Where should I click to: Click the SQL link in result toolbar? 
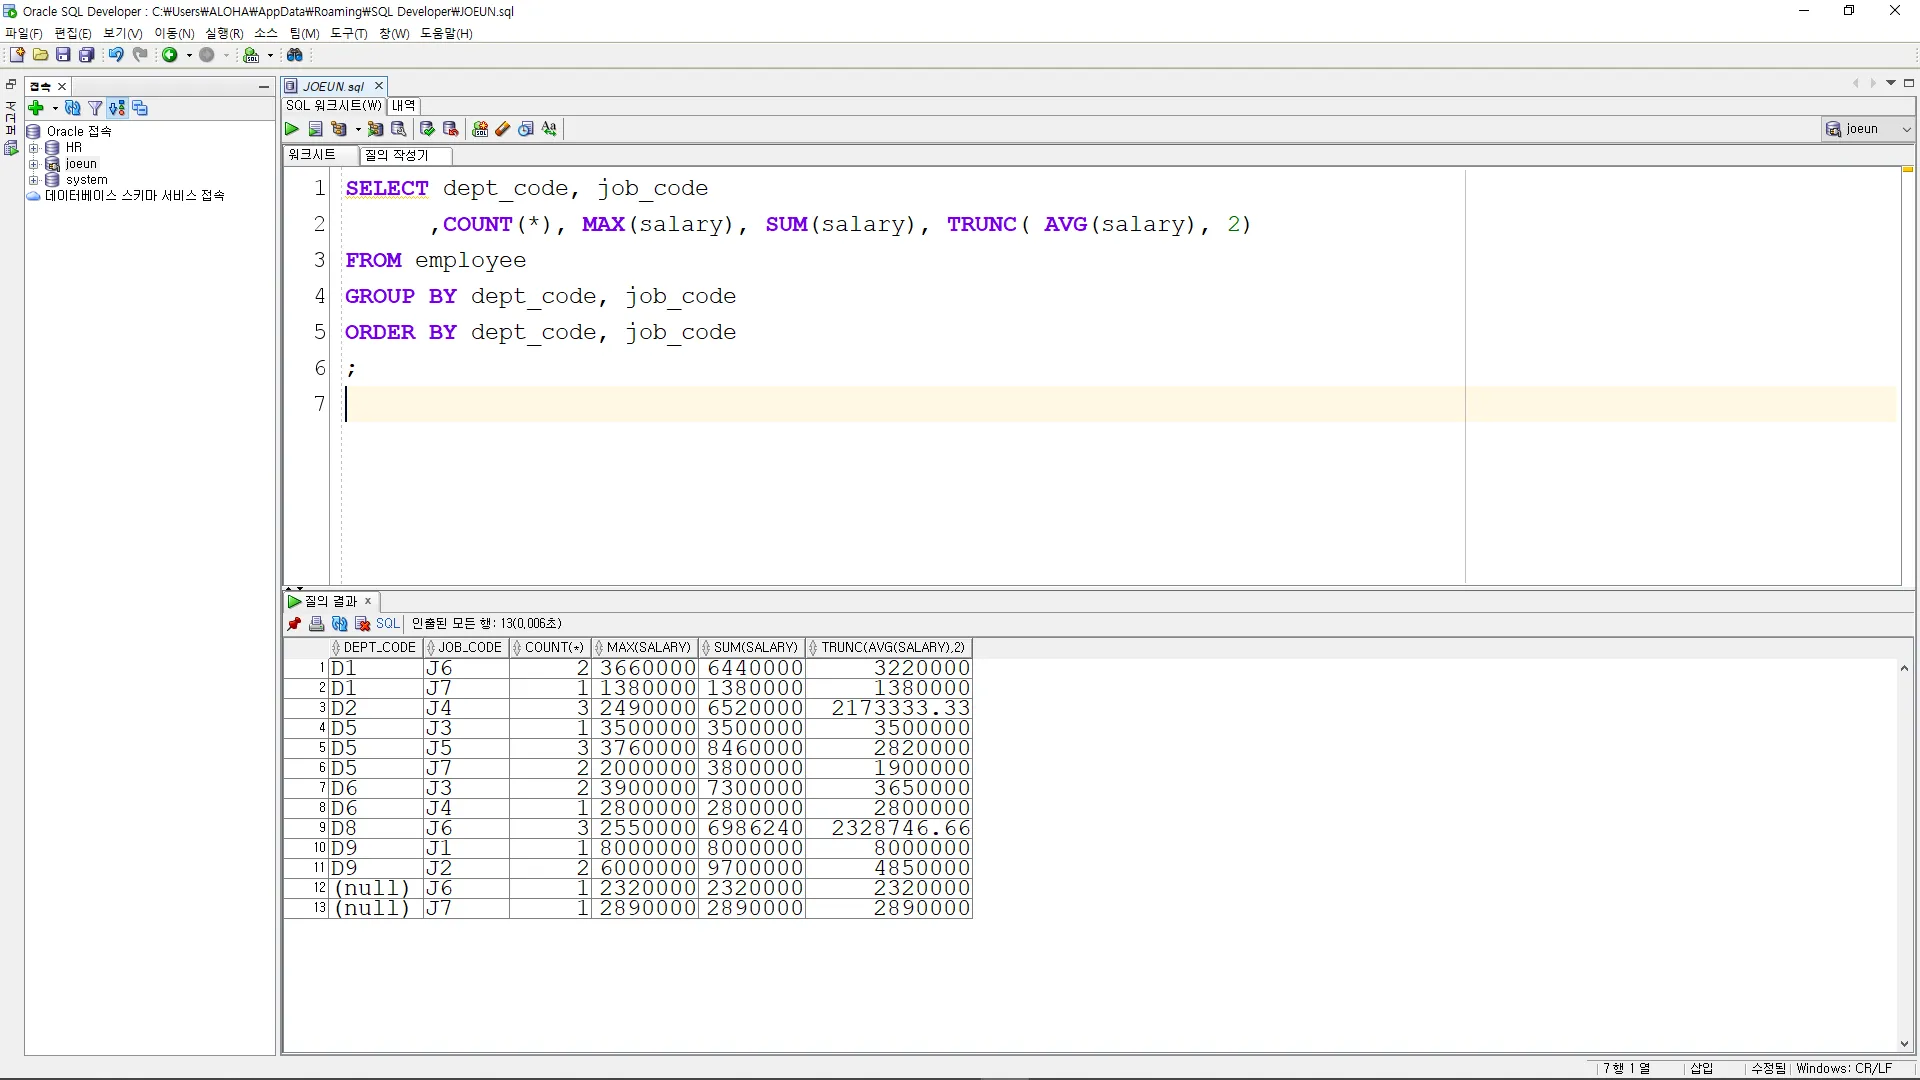[387, 624]
